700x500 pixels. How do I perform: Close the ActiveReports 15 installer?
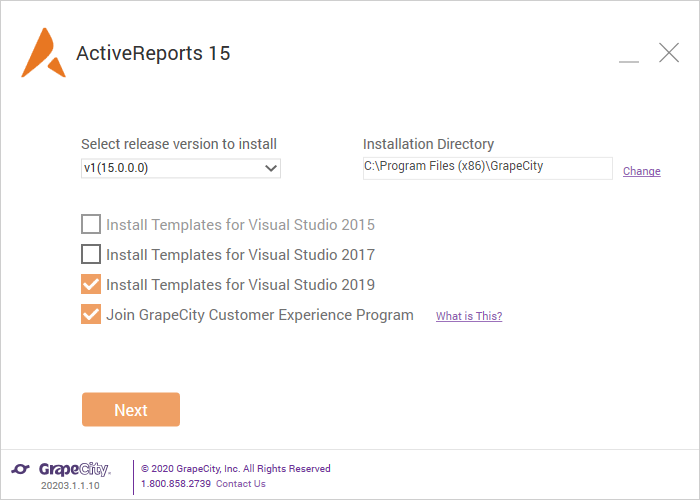click(x=669, y=53)
